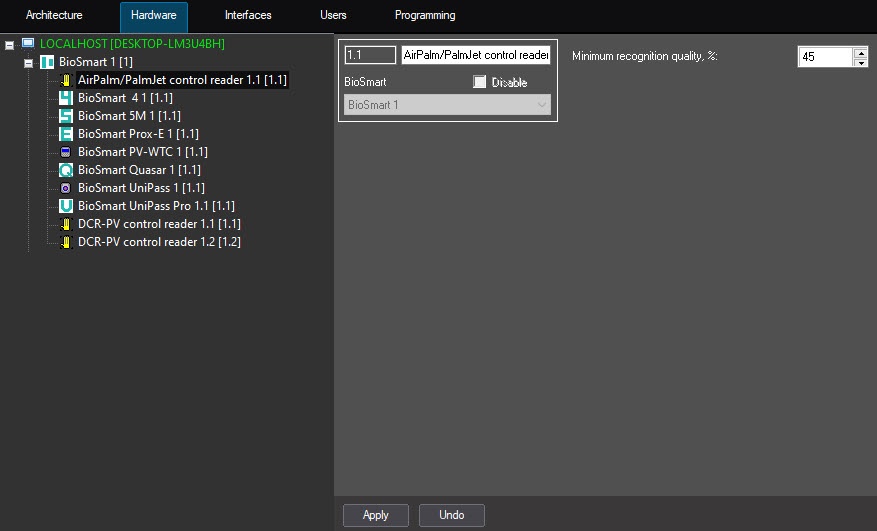Click the BioSmart UniPass 1 icon
Screen dimensions: 877x531
65,187
